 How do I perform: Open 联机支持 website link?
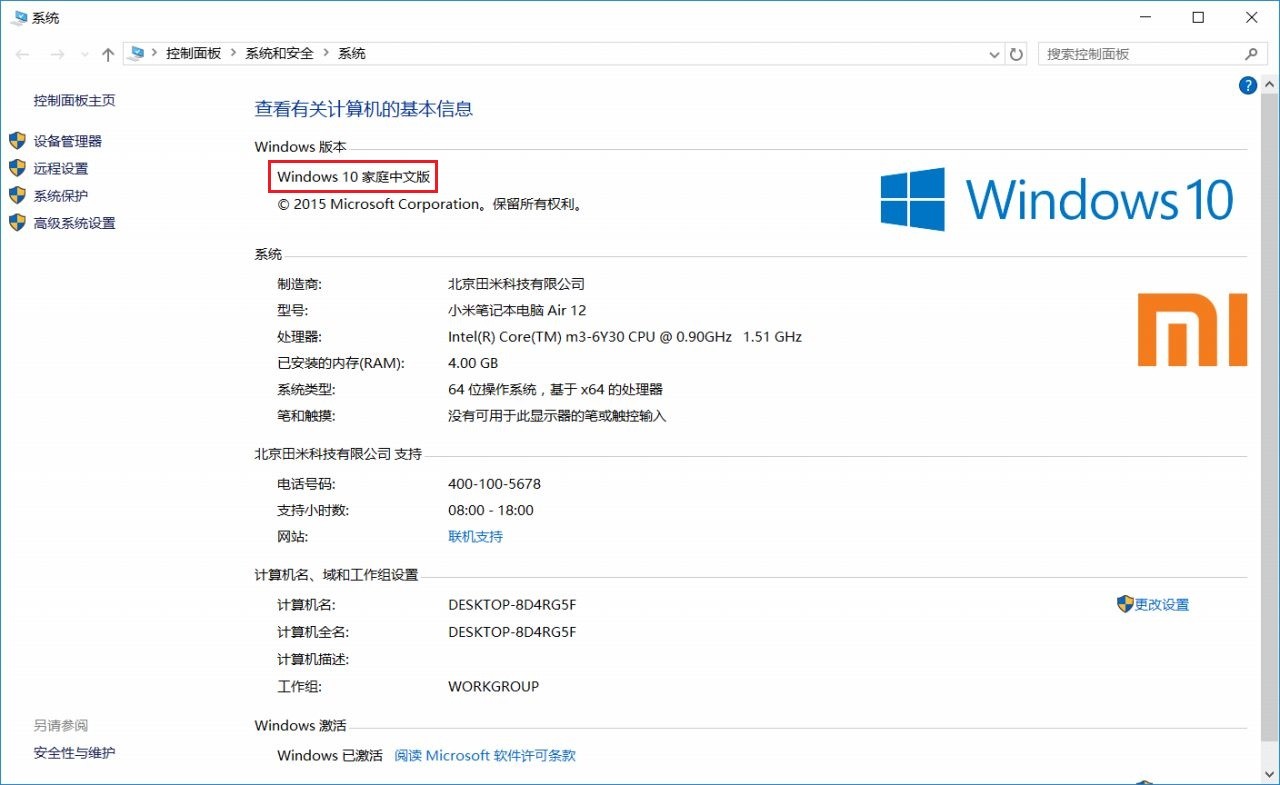click(x=475, y=537)
